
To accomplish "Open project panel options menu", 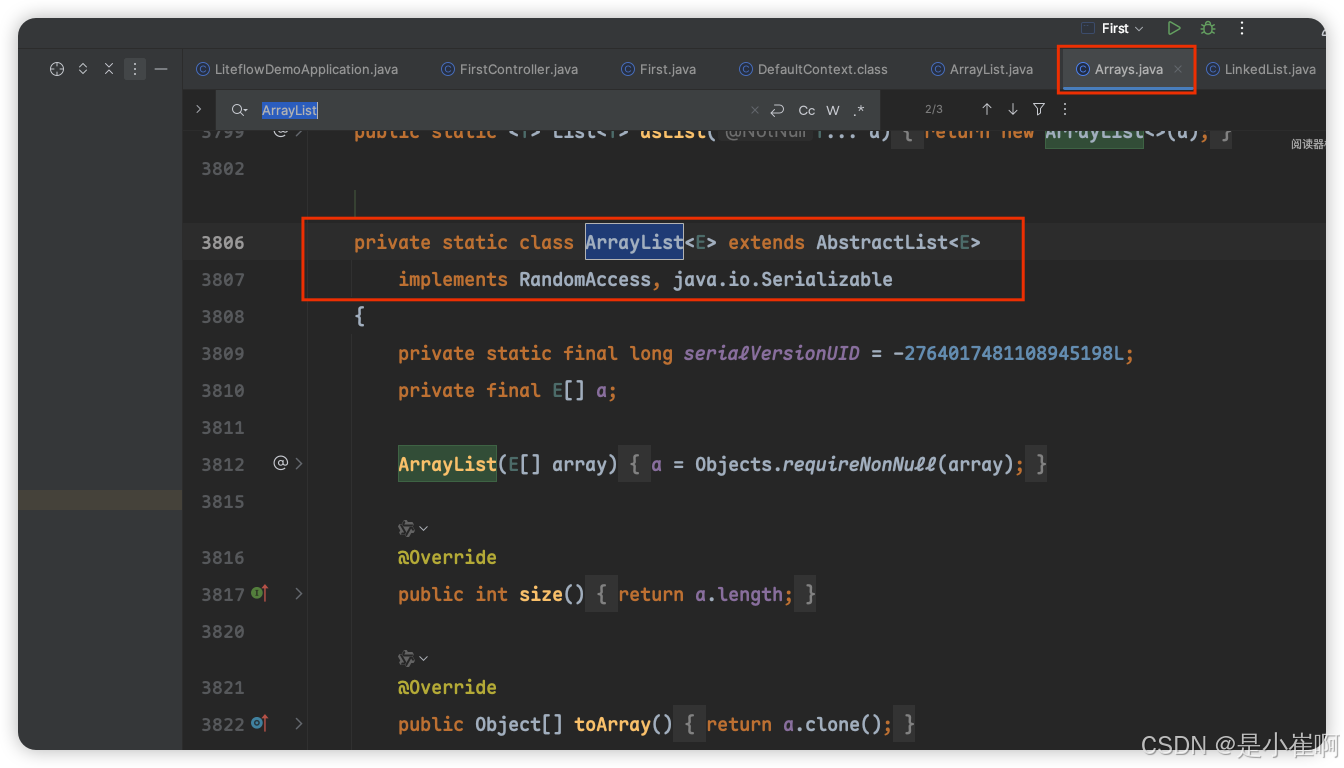I will click(x=135, y=69).
